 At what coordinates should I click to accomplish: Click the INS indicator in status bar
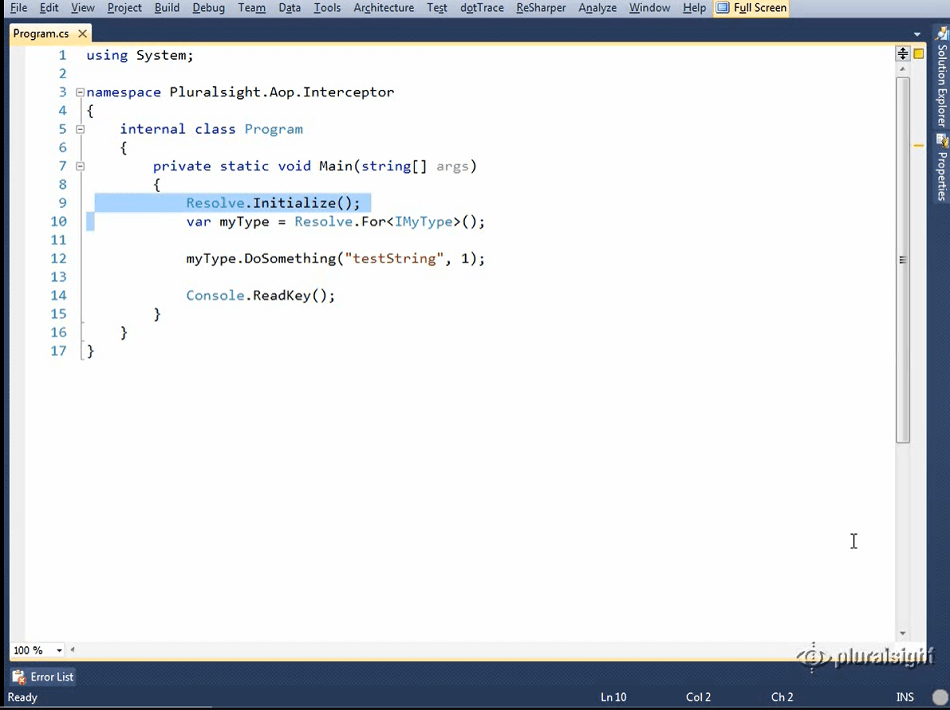(x=905, y=697)
